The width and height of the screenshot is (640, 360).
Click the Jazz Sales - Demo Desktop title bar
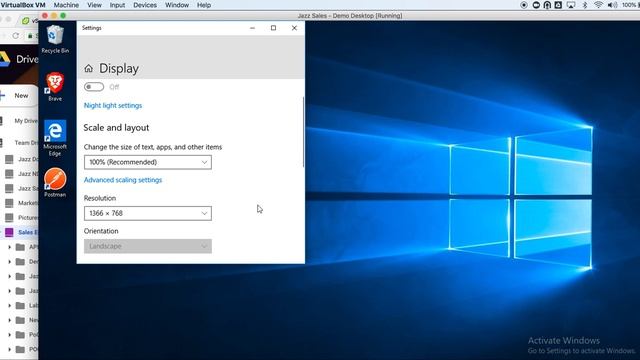click(350, 16)
